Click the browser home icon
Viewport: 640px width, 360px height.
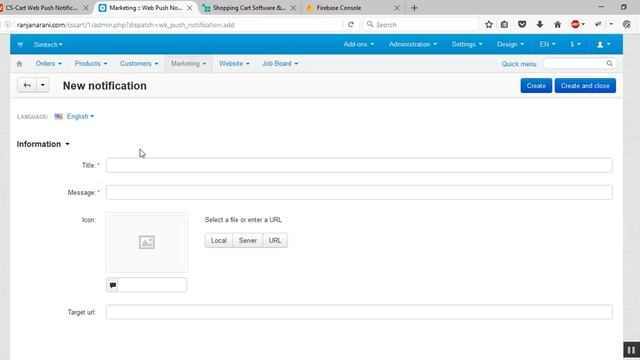point(557,24)
